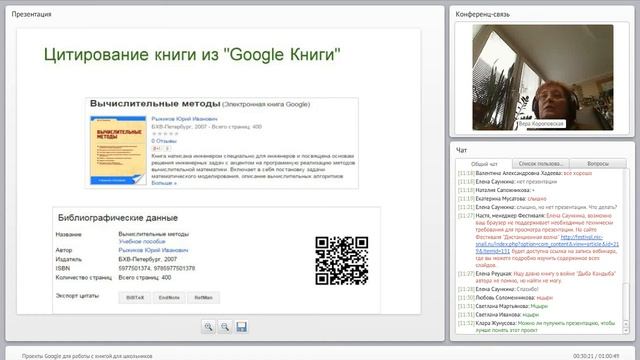This screenshot has height=360, width=640.
Task: Click the БХВ-Петербург, 2007 publisher value
Action: point(147,259)
